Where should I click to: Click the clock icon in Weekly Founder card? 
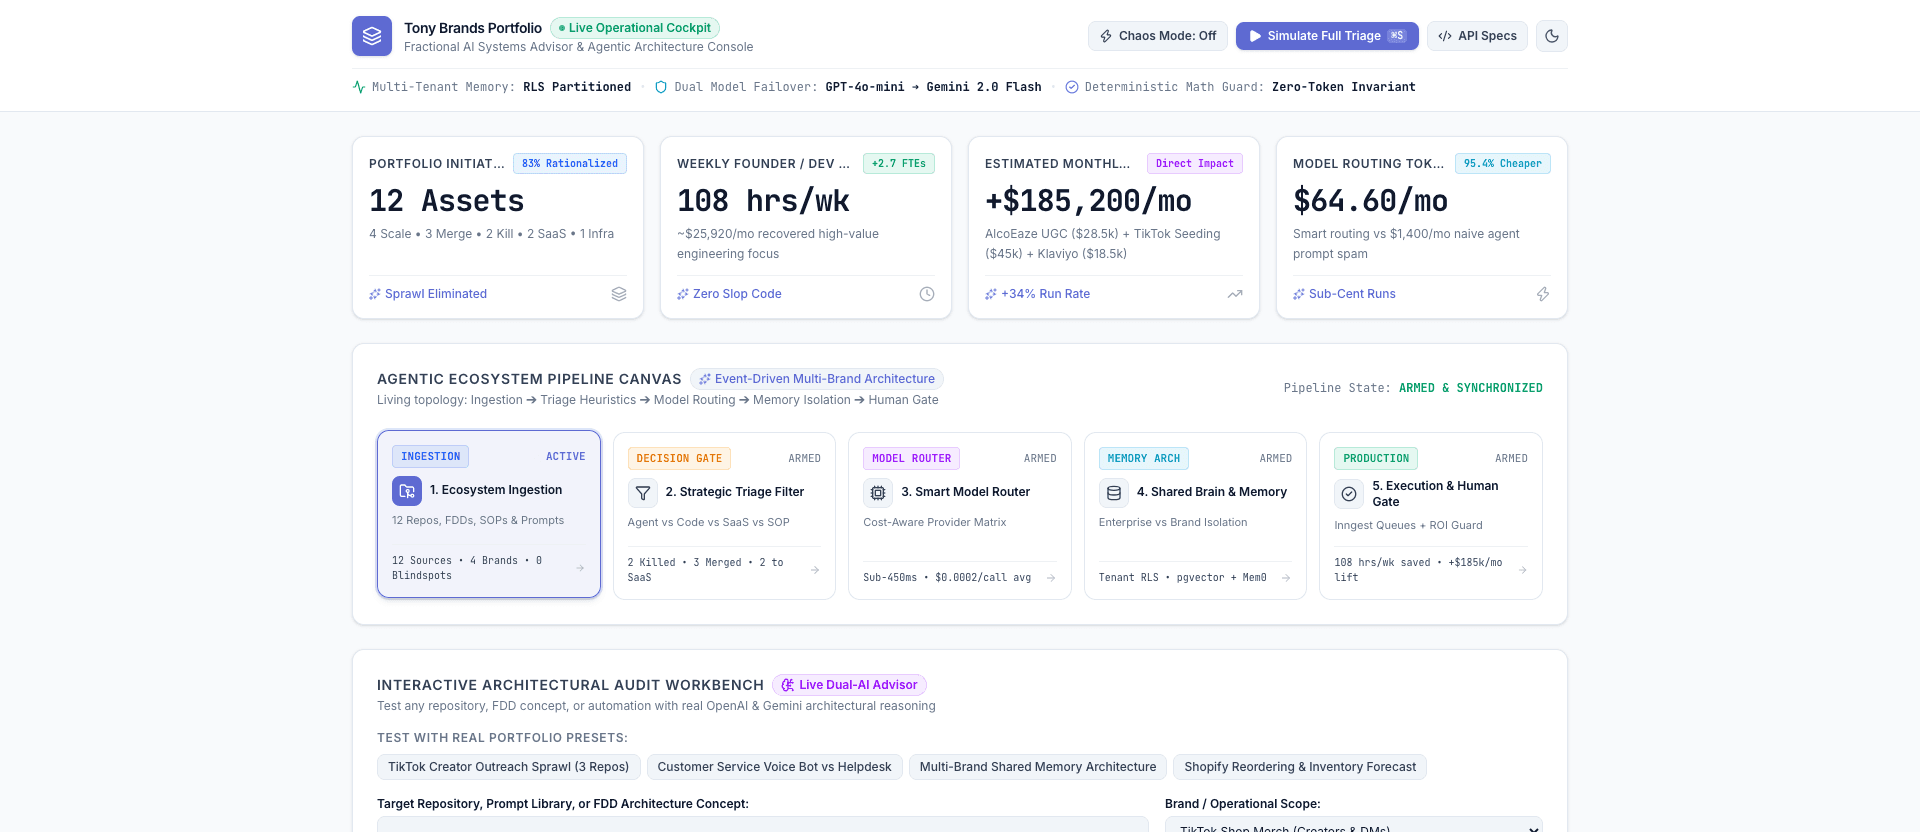coord(927,294)
